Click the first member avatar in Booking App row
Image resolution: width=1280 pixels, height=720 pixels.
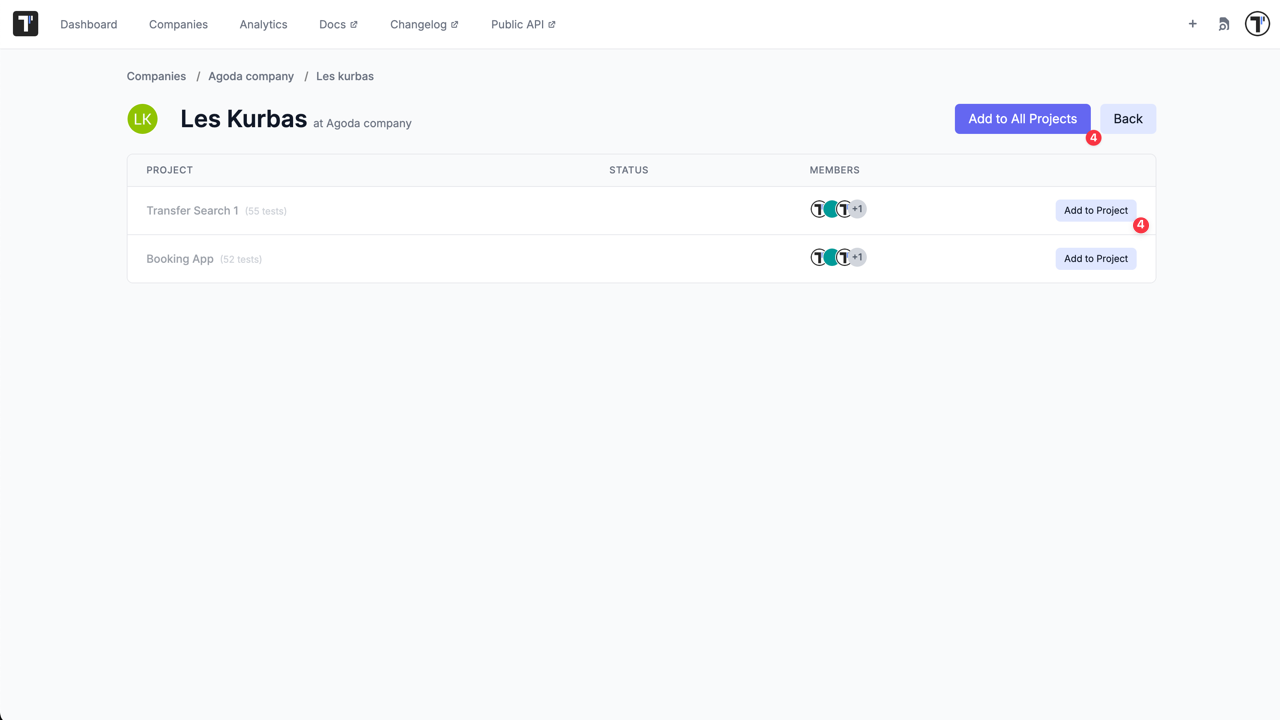point(819,257)
